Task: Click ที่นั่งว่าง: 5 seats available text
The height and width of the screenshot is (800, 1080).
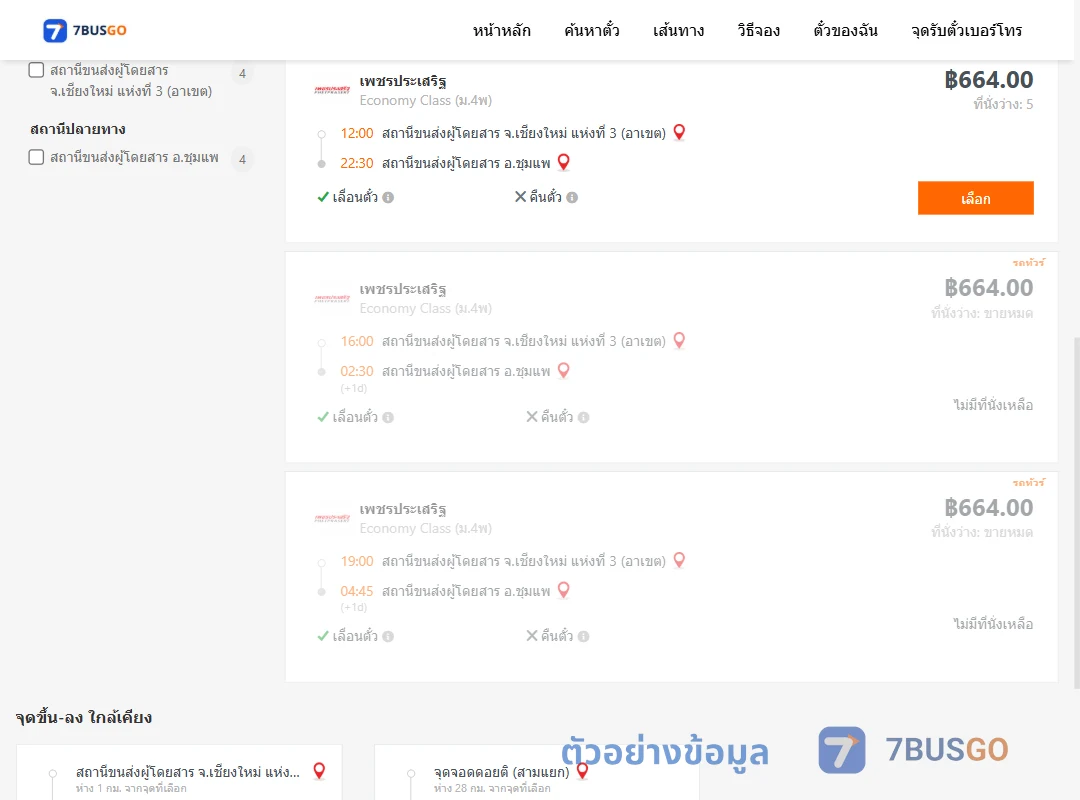Action: (1003, 105)
